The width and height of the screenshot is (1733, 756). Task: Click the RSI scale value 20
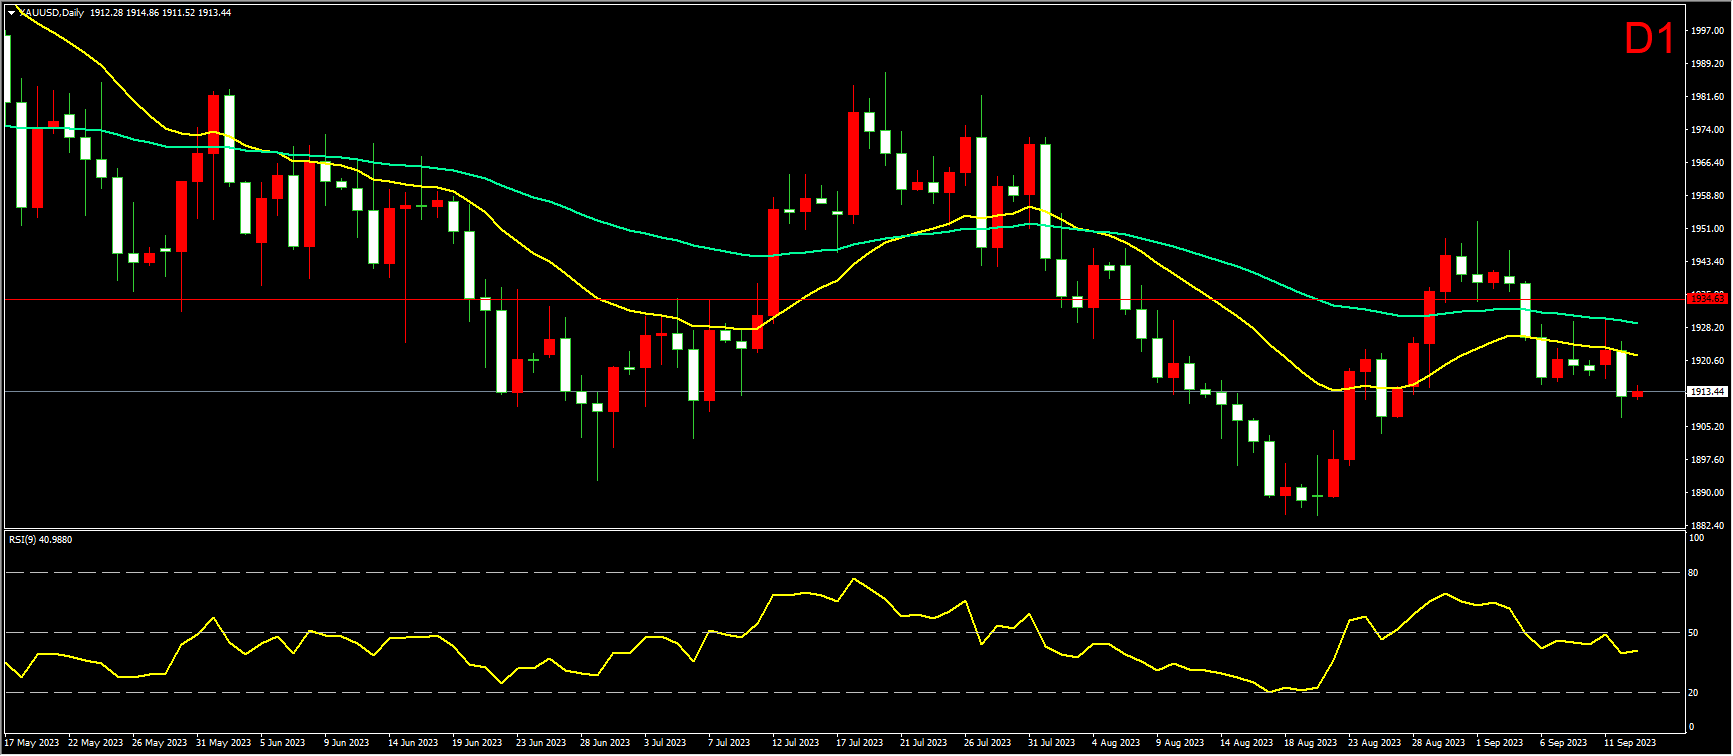(1693, 693)
